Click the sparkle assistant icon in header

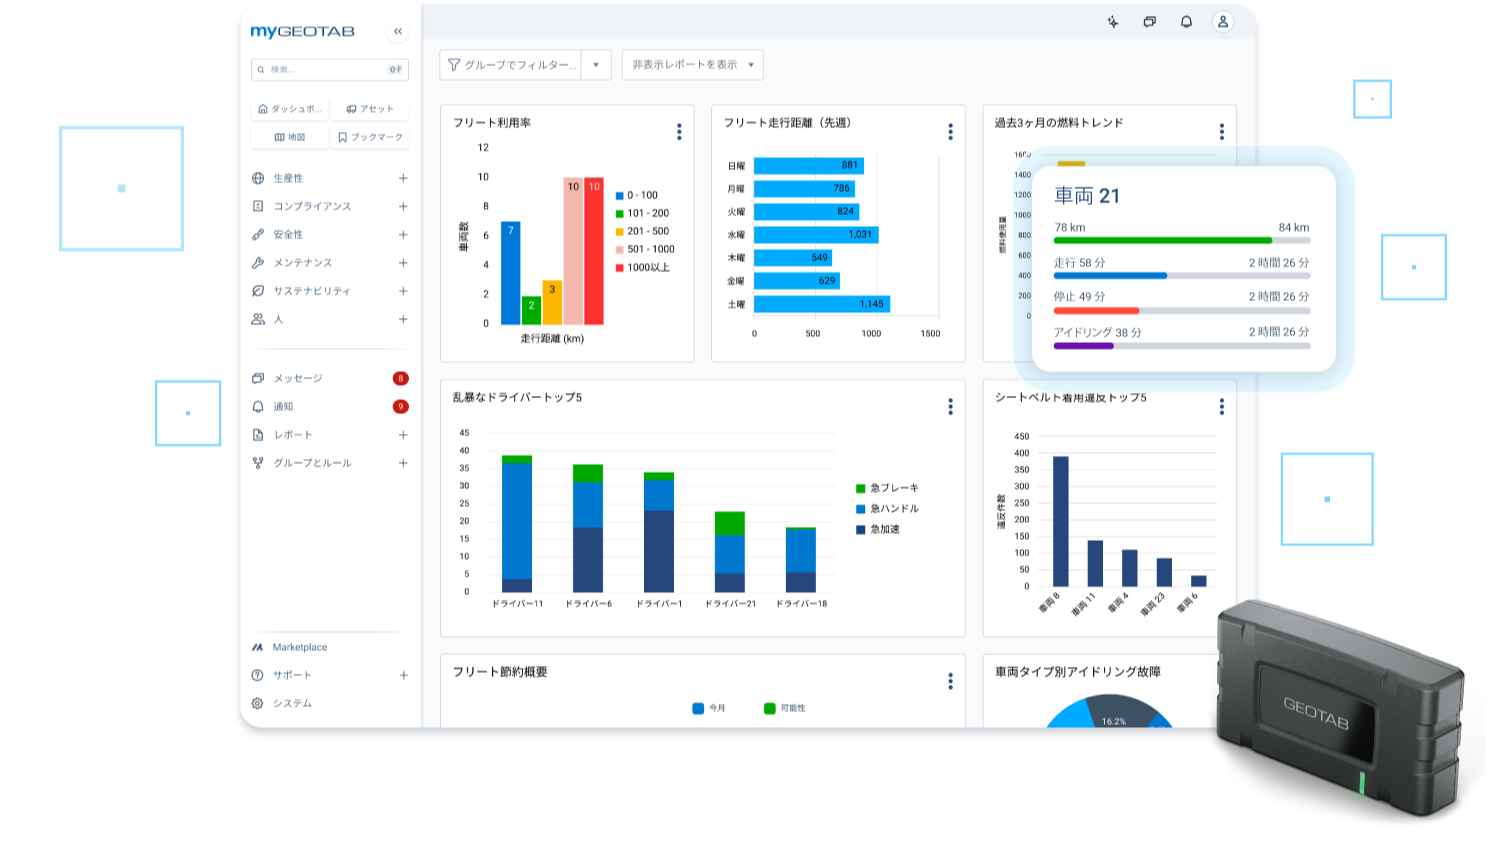(x=1113, y=22)
